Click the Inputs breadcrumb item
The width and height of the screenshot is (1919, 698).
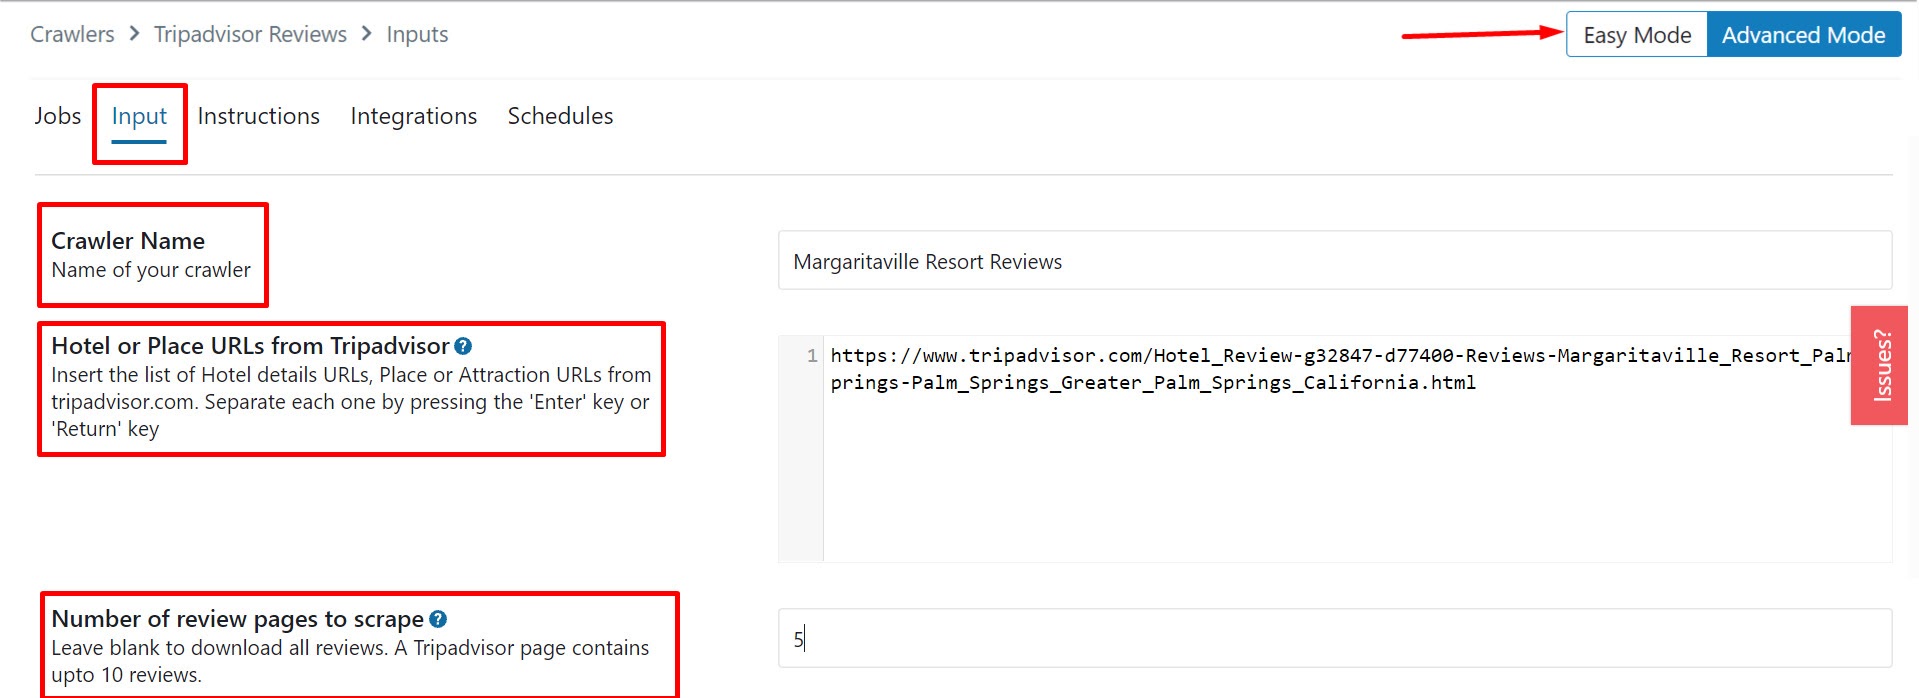(417, 34)
